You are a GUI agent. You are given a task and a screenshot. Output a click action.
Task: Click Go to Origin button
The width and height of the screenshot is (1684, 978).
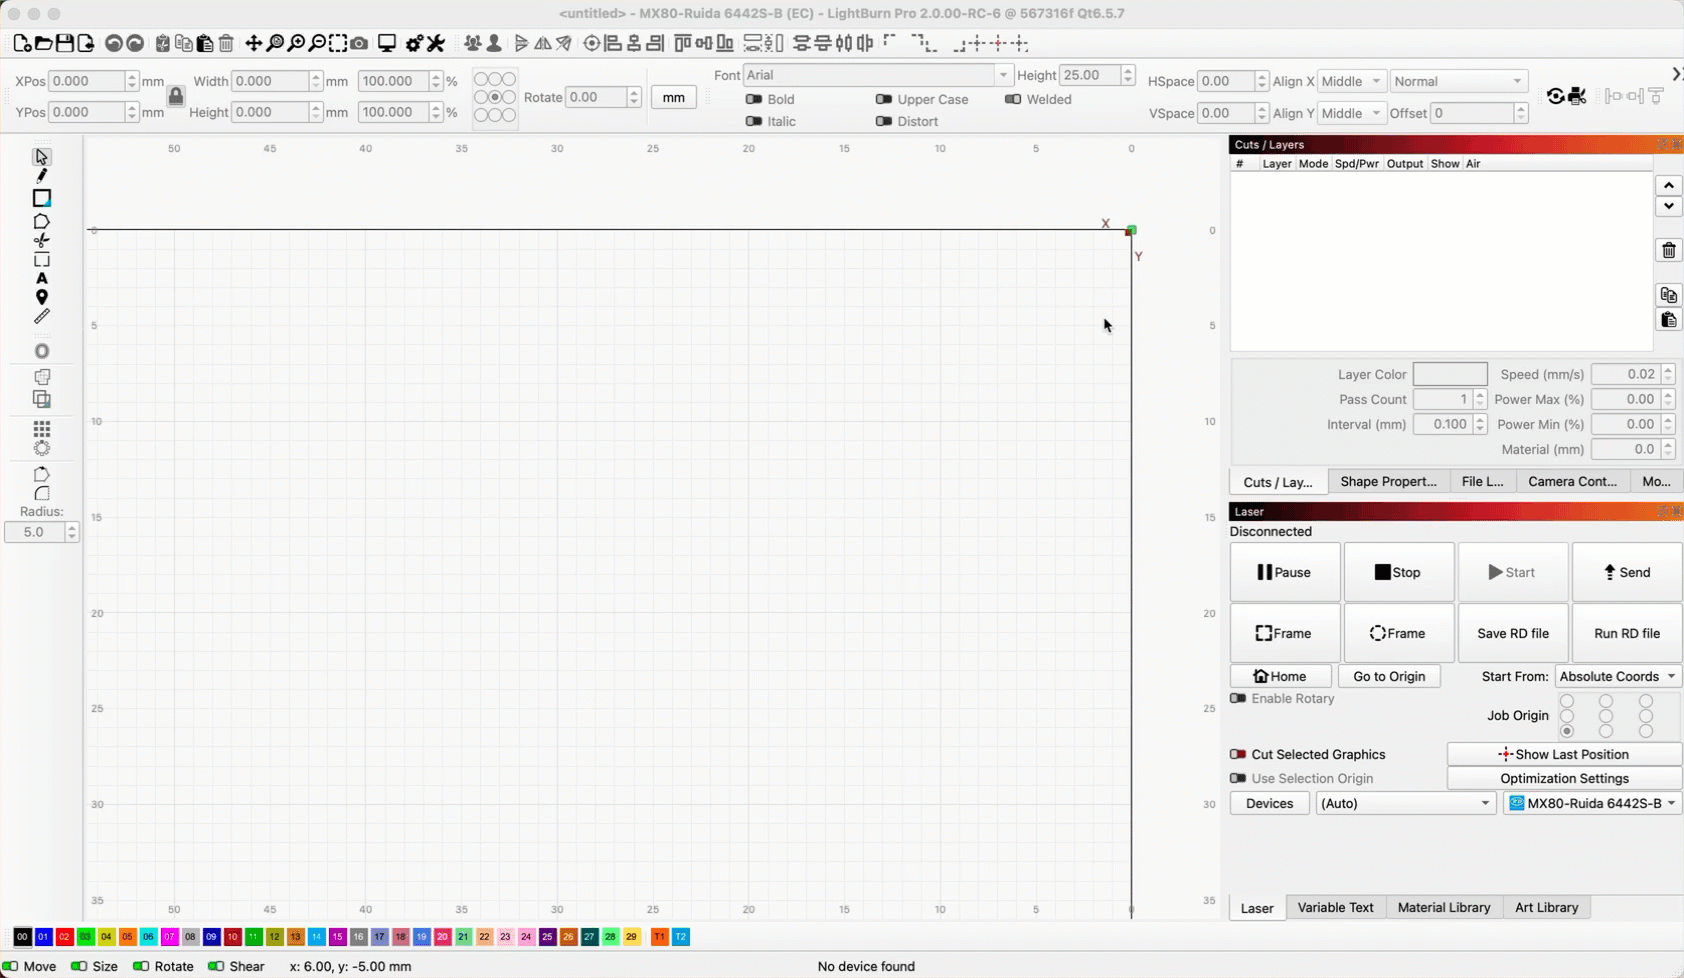(1389, 676)
